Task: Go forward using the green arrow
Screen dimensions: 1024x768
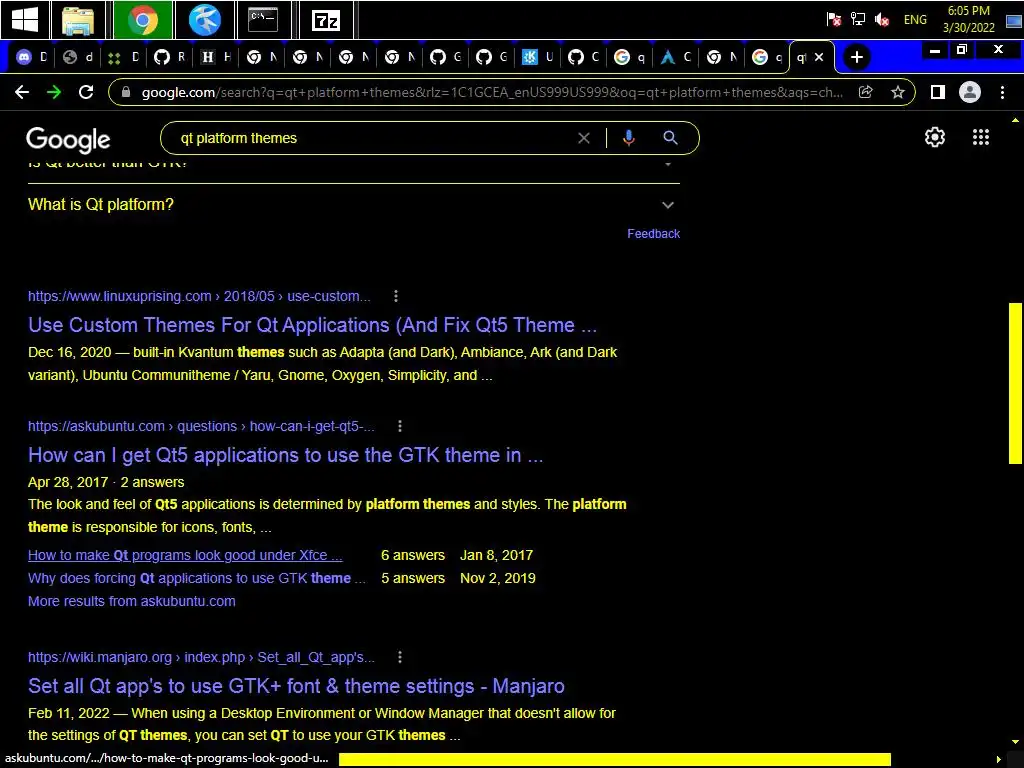Action: 54,92
